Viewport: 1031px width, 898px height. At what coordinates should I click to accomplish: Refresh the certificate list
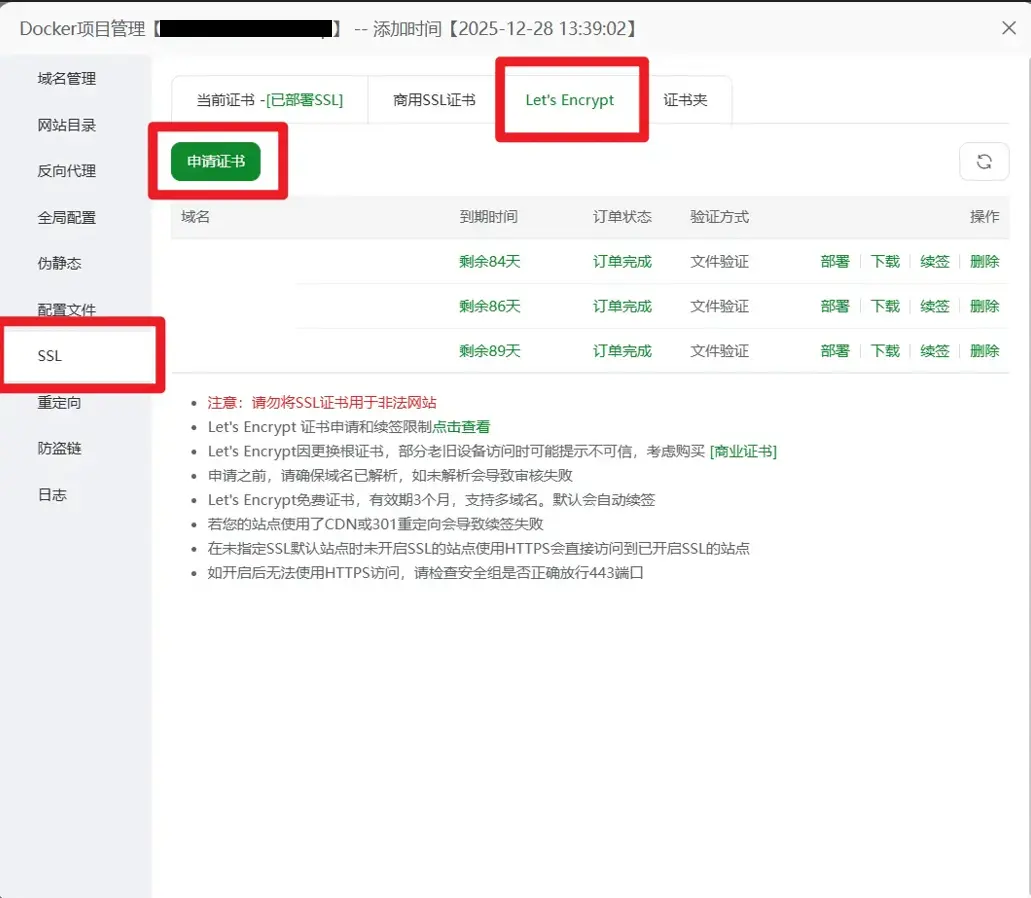point(985,161)
